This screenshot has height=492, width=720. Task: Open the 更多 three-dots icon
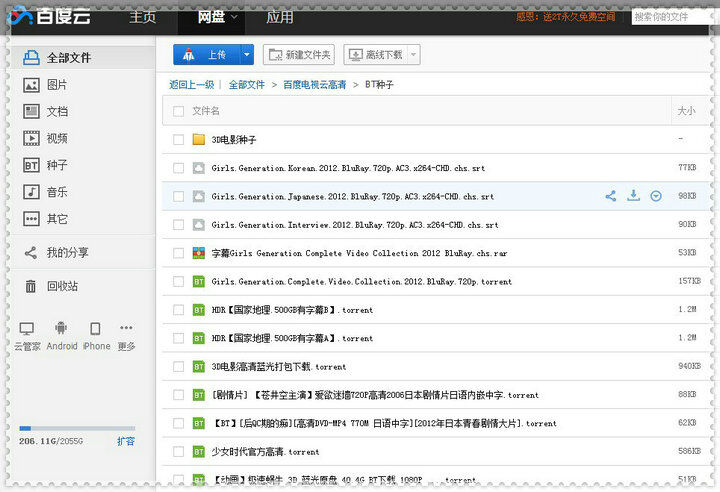pyautogui.click(x=126, y=328)
